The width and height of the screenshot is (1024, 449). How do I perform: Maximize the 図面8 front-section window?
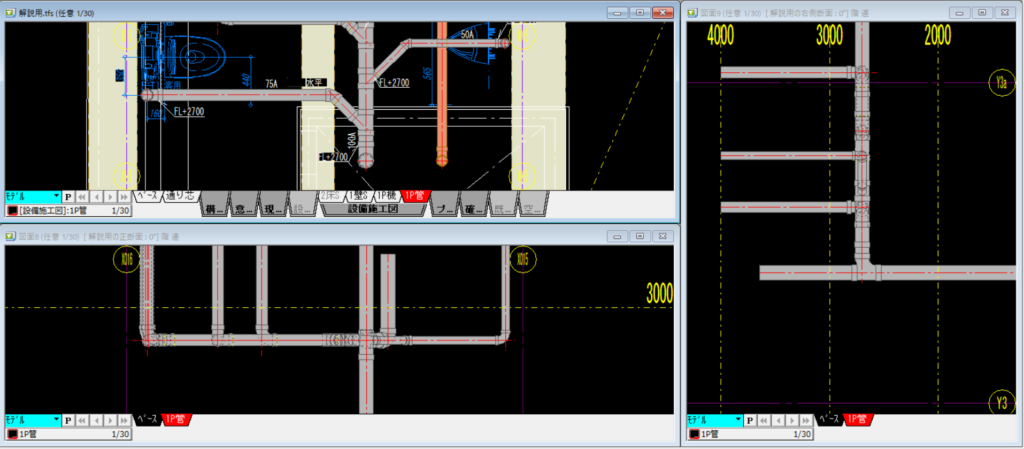point(638,236)
